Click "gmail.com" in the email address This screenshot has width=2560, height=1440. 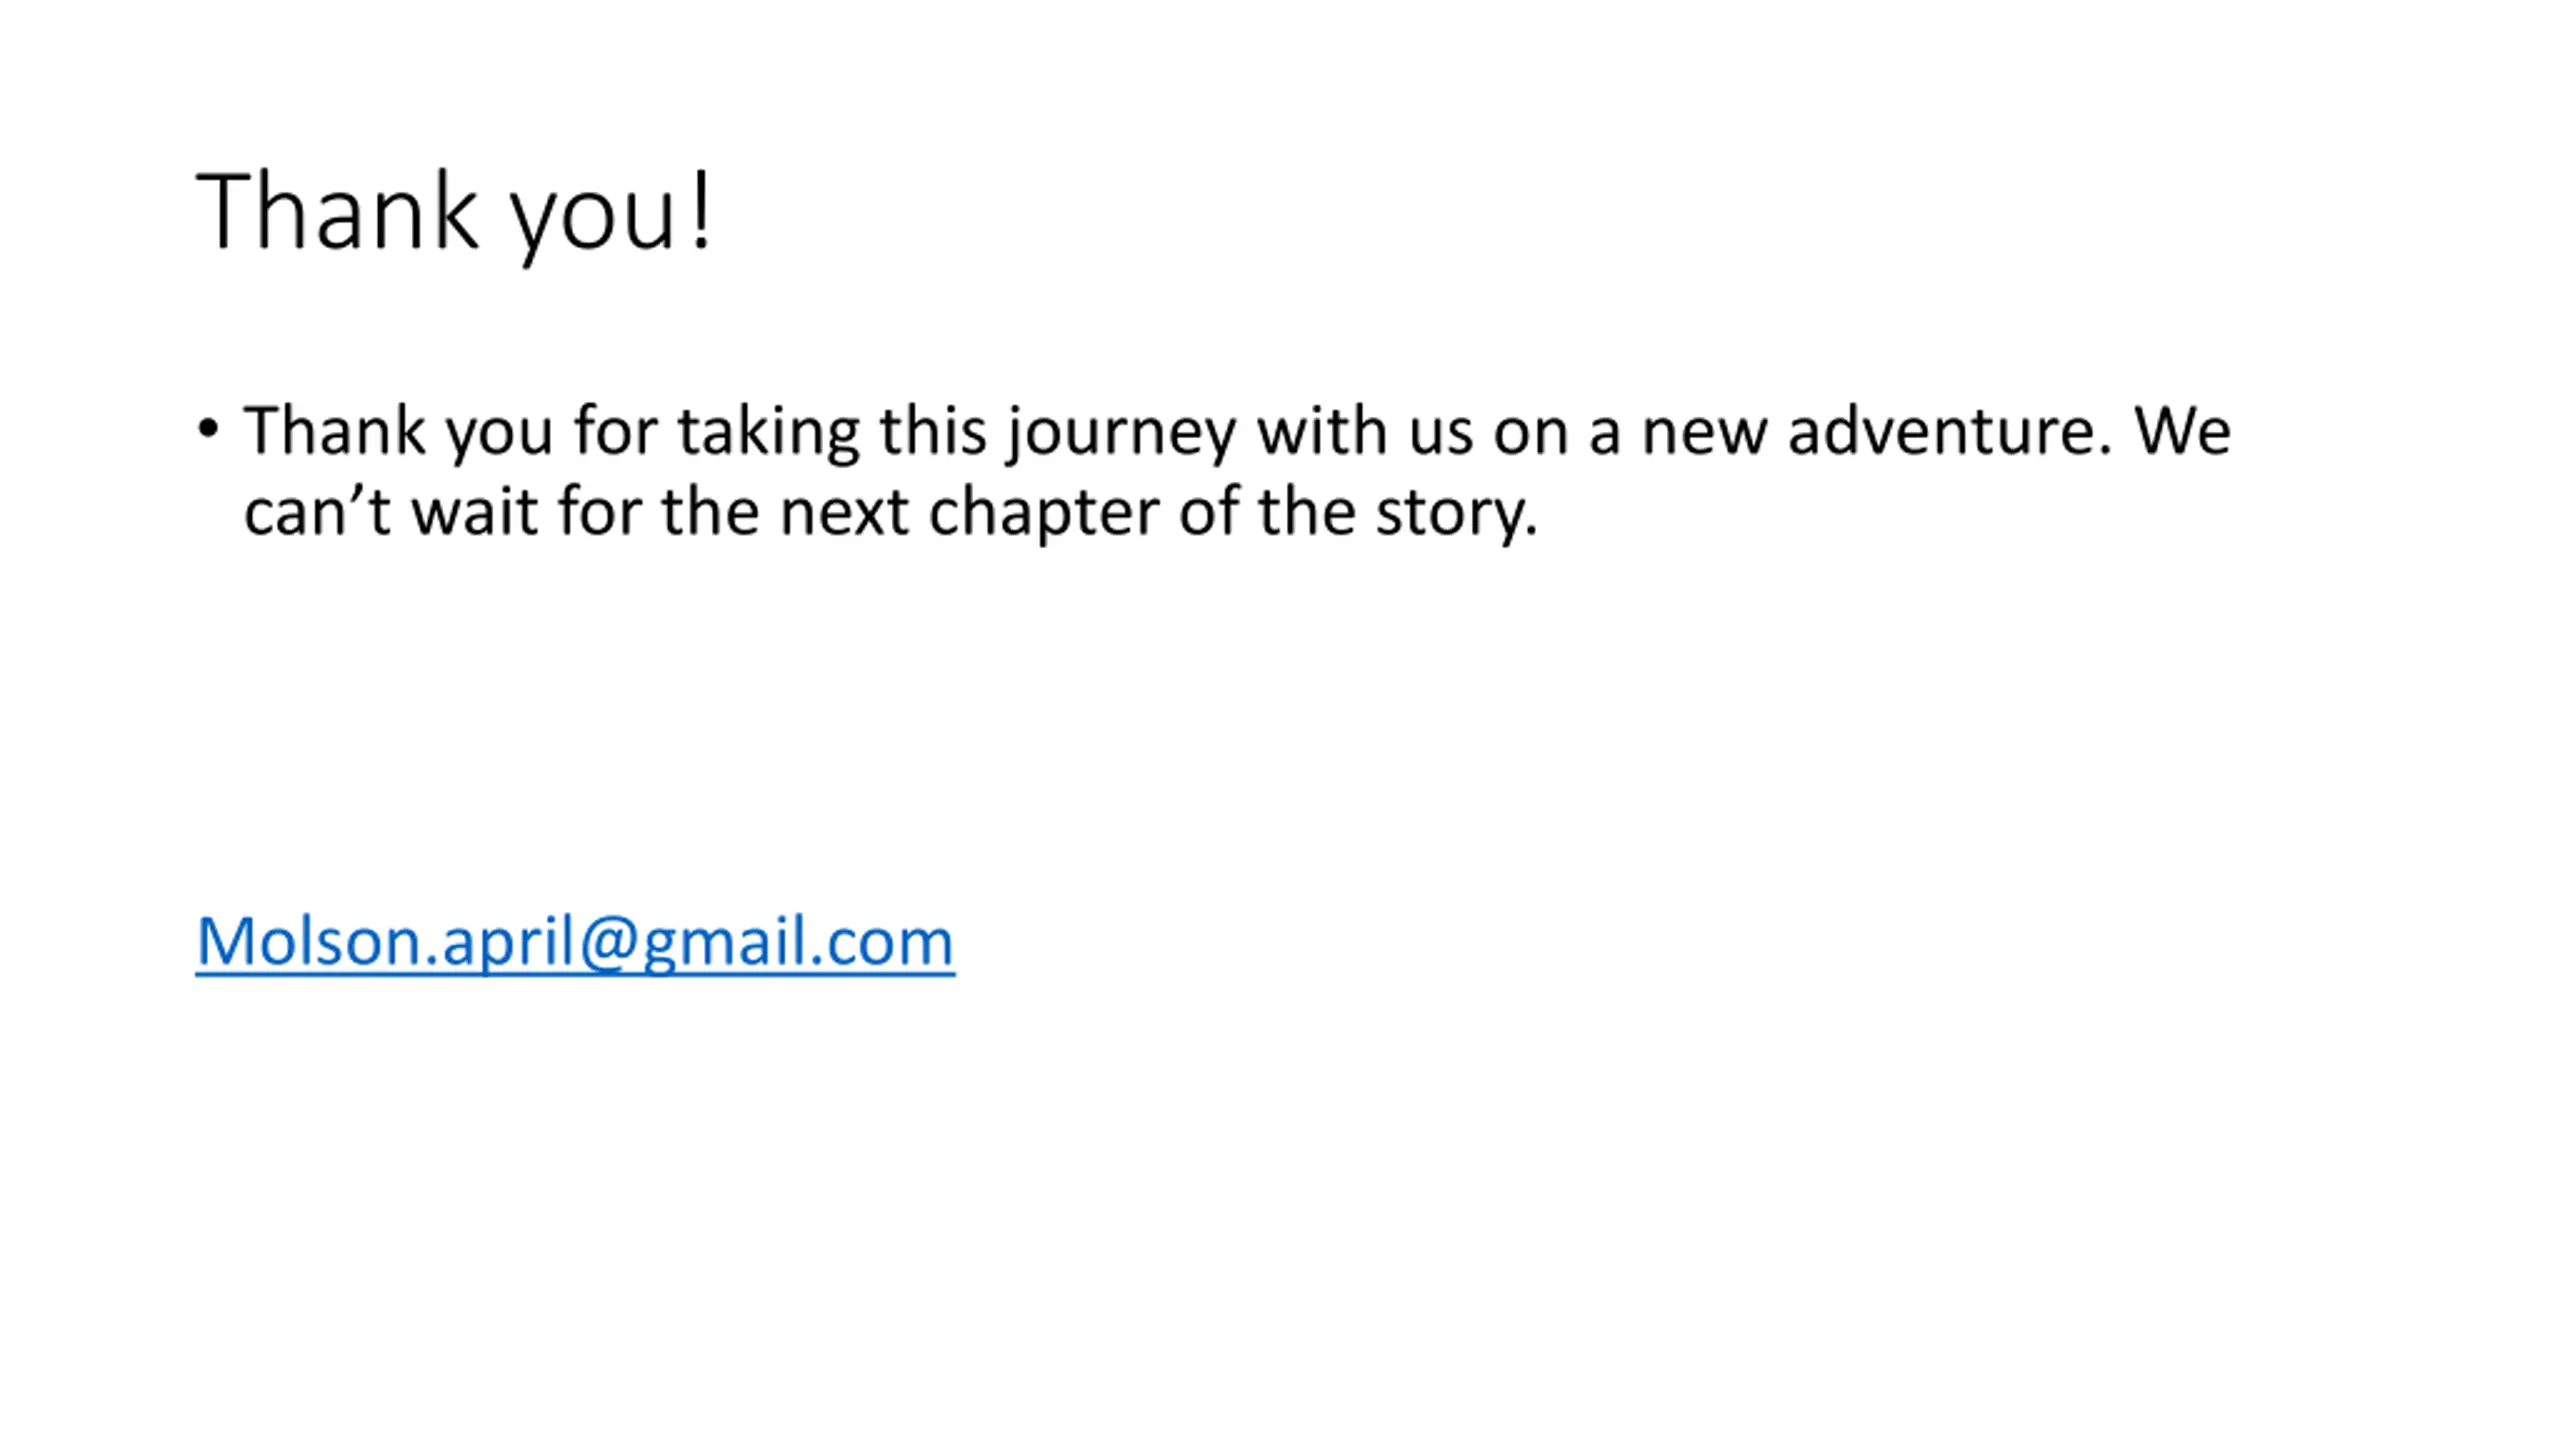click(798, 943)
